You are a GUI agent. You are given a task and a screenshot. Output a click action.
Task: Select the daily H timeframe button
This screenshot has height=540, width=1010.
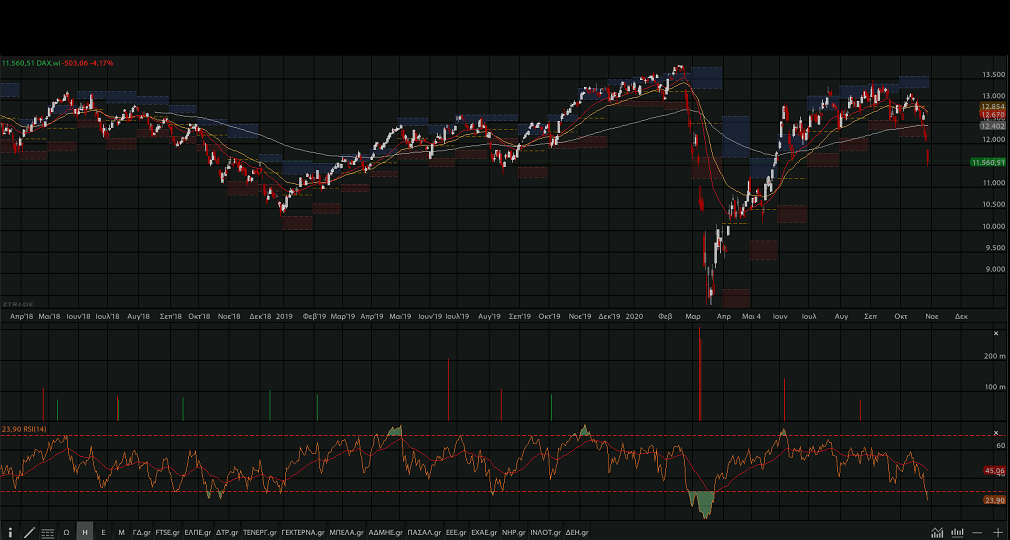coord(85,533)
